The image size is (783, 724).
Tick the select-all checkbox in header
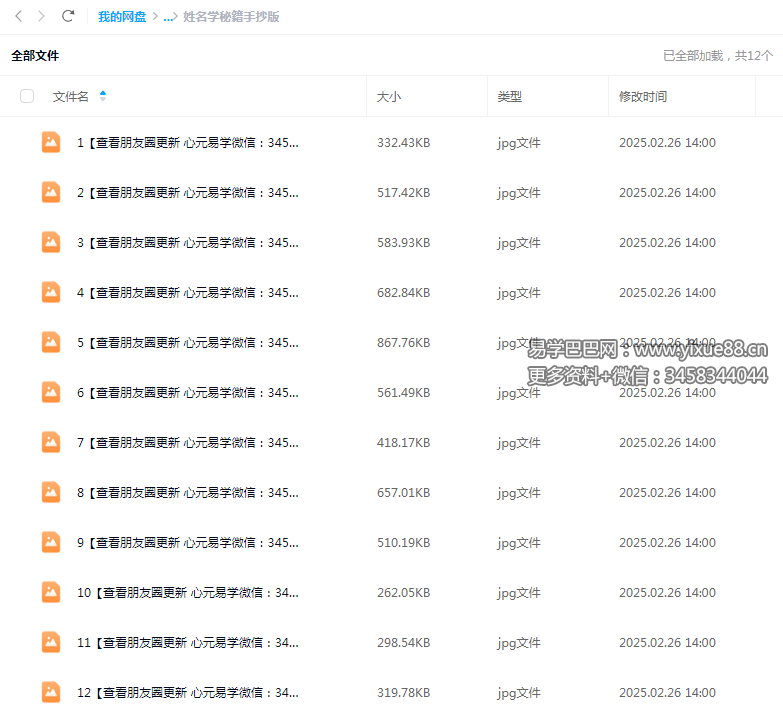[27, 96]
